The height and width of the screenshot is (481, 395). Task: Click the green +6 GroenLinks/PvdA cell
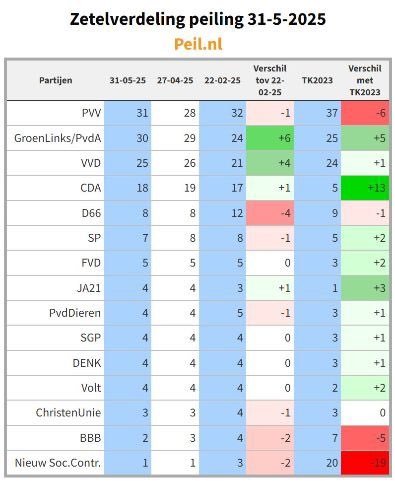coord(270,138)
